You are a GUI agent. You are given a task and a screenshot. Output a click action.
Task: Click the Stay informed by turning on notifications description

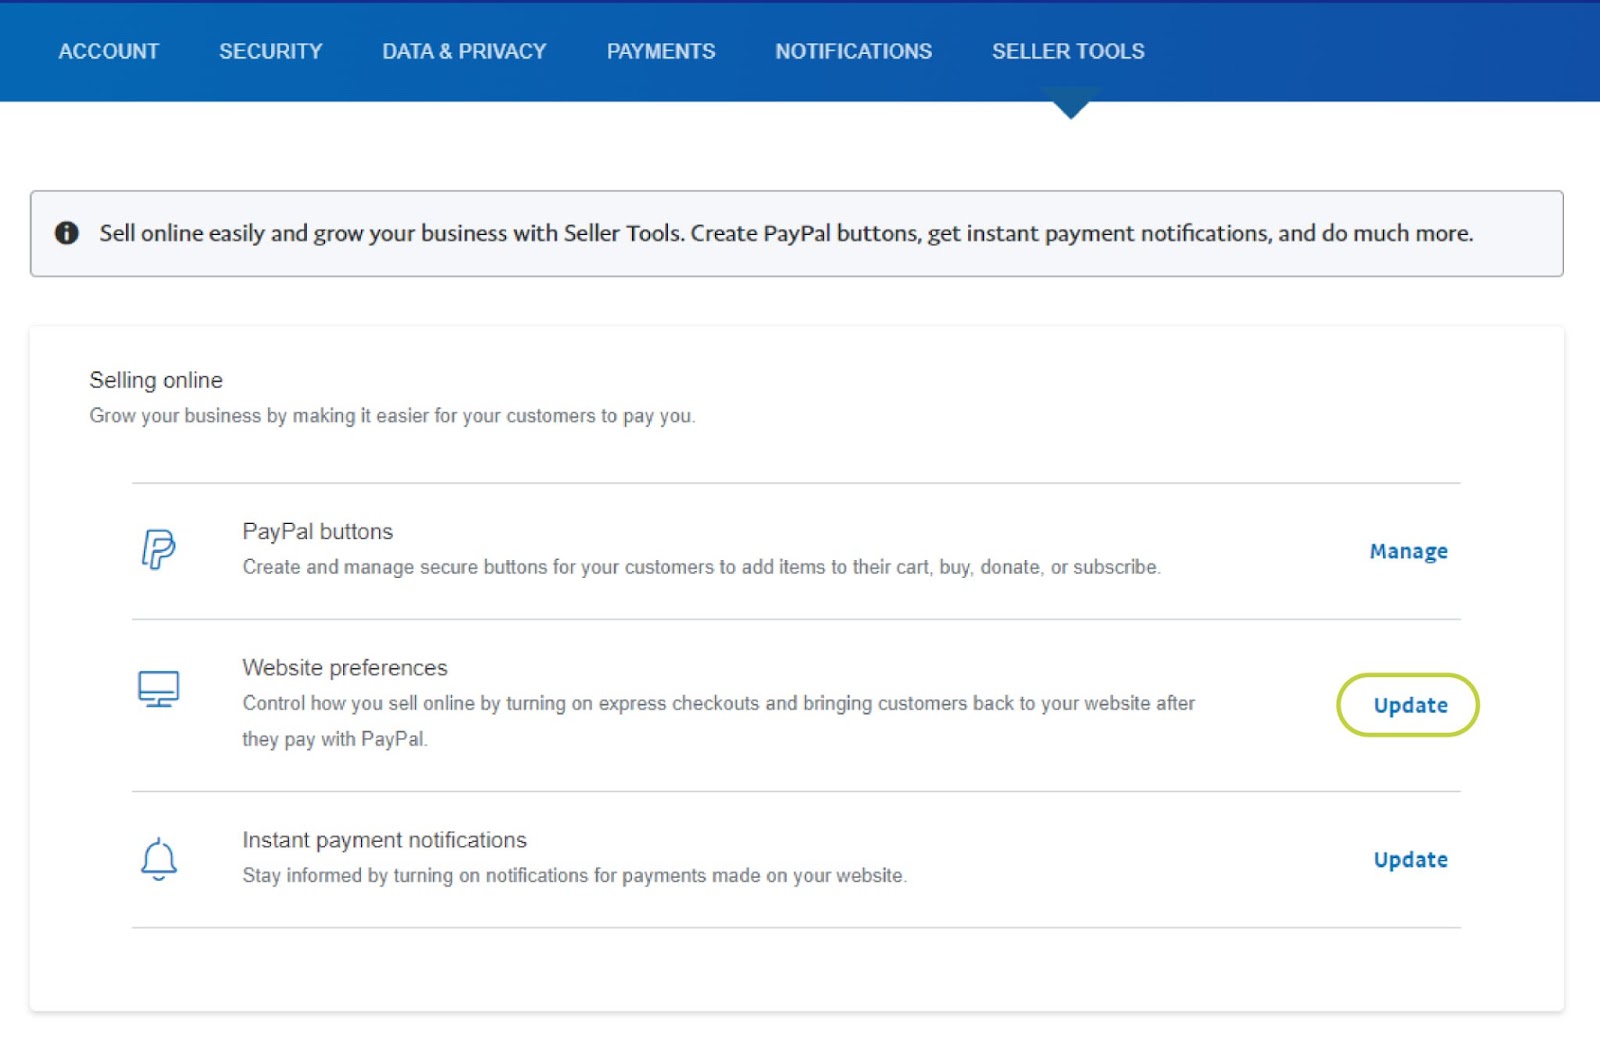(x=575, y=876)
